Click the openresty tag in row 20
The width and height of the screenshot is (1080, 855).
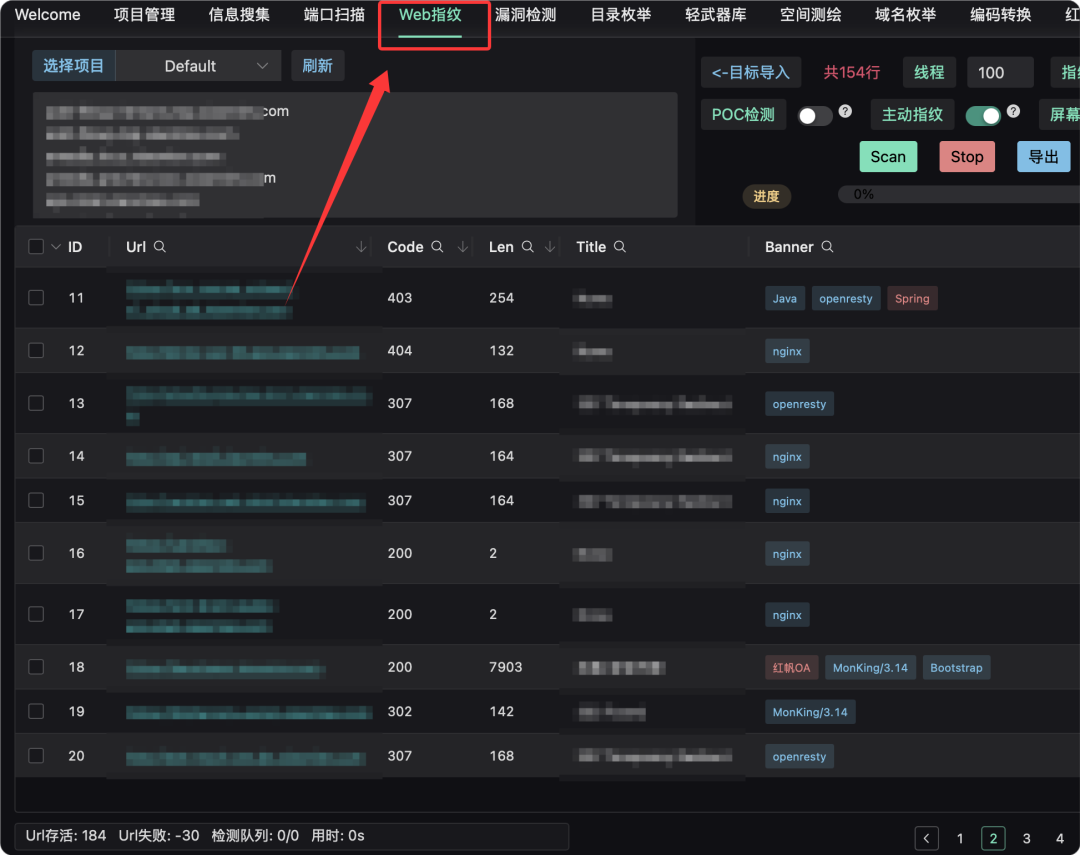tap(799, 756)
